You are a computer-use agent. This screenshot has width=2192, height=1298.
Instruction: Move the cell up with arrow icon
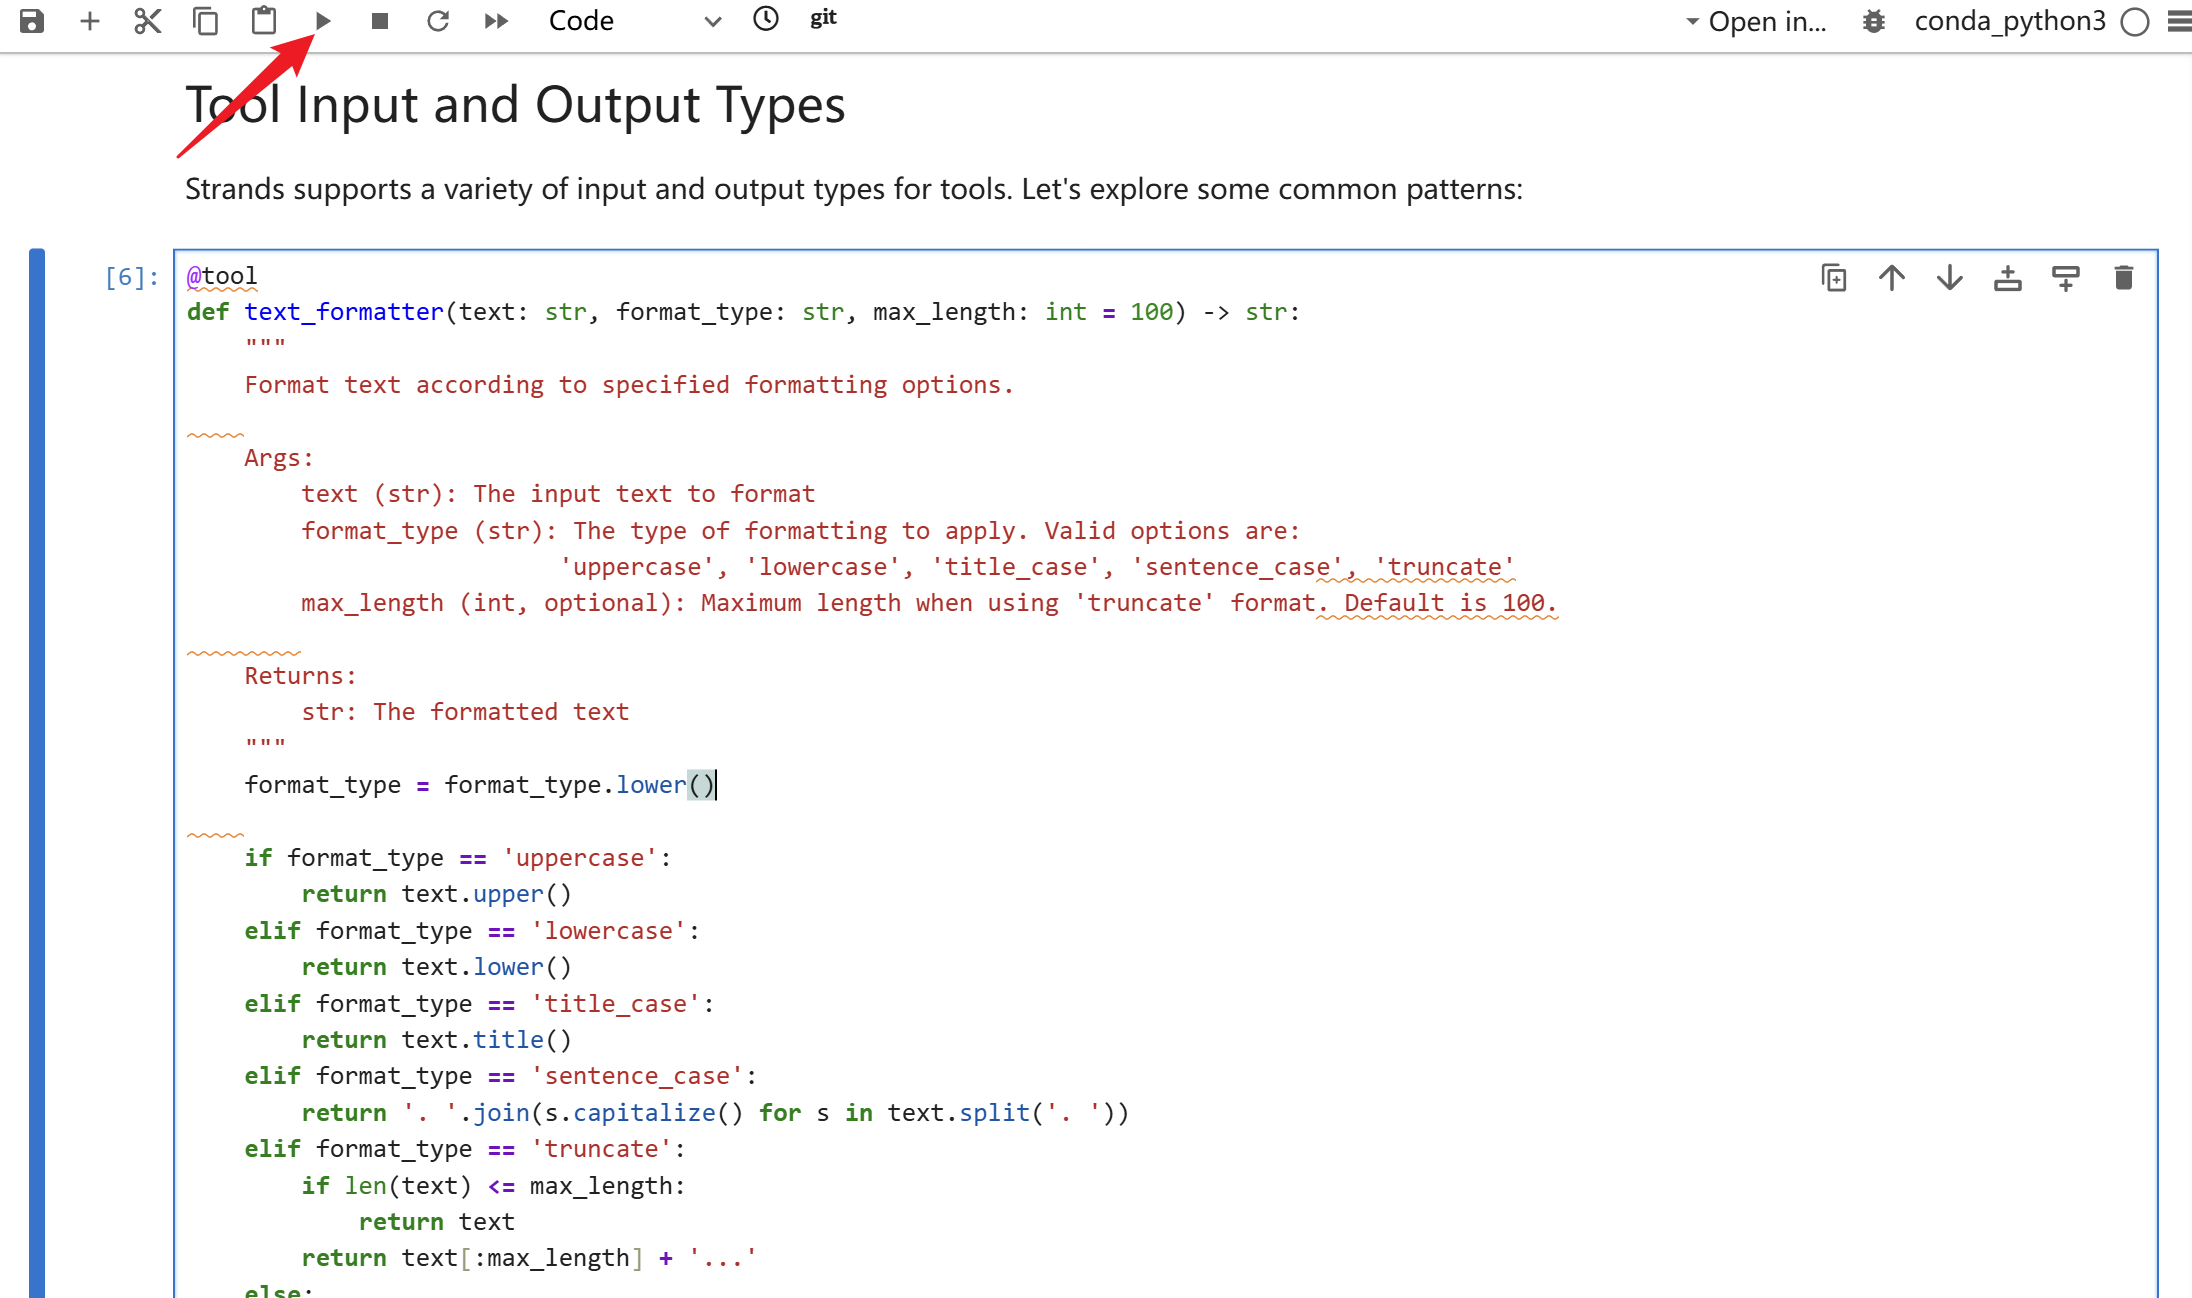(x=1892, y=278)
